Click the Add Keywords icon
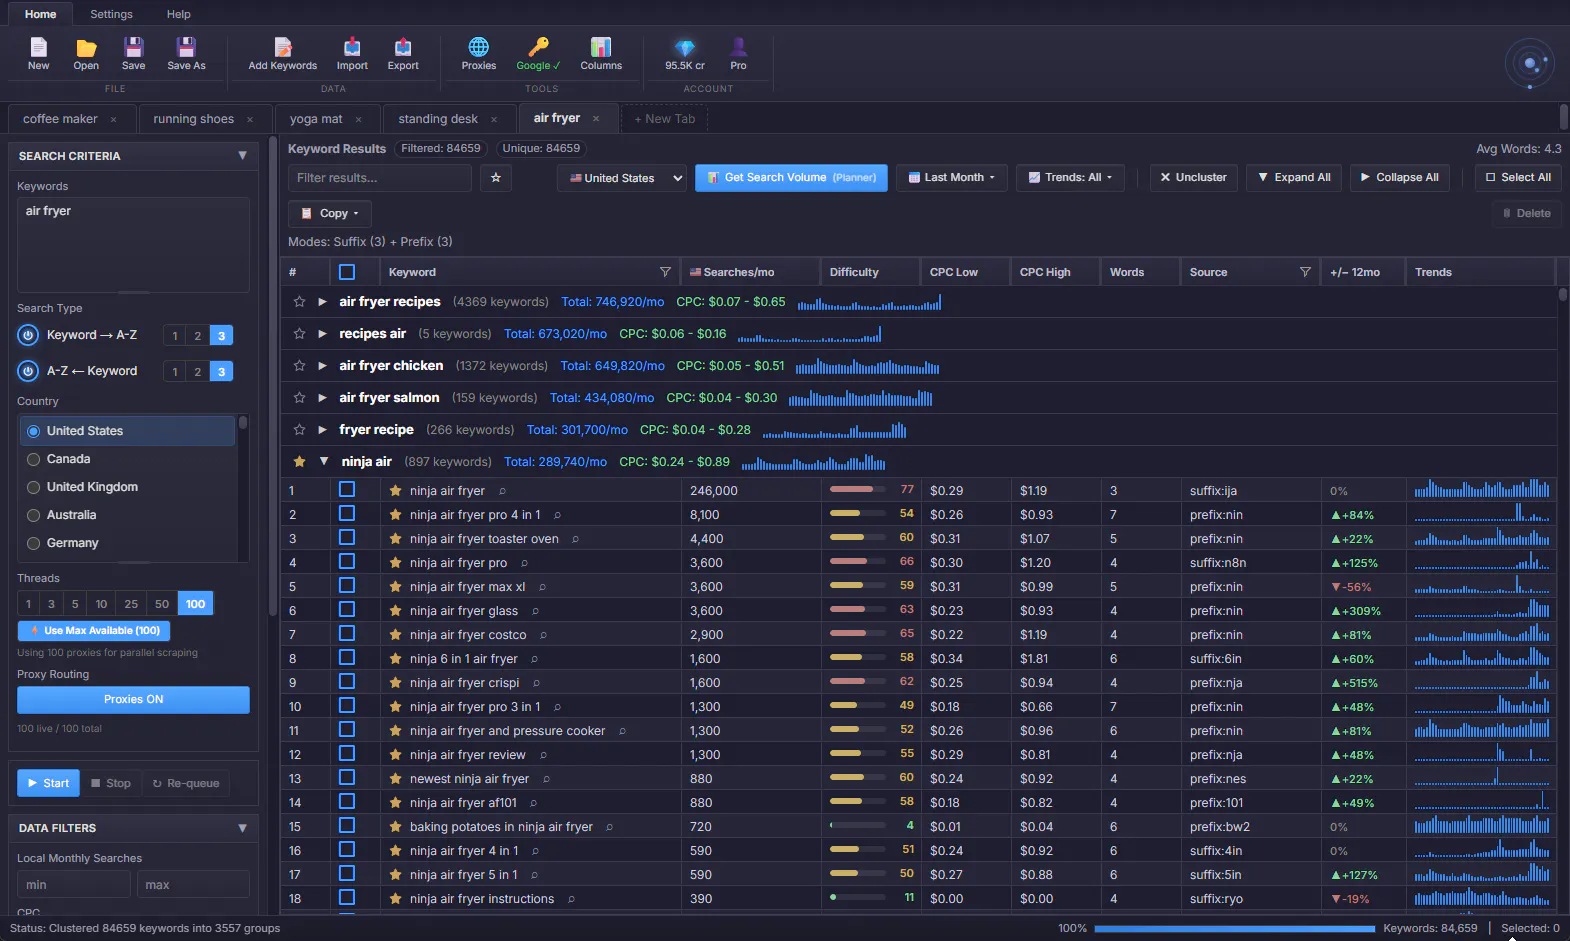 click(283, 47)
